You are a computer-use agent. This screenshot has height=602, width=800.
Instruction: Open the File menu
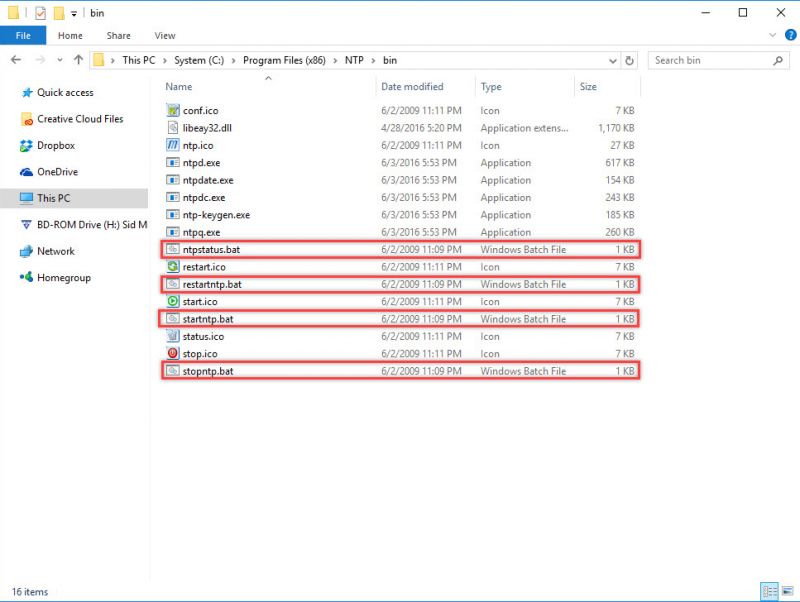22,35
